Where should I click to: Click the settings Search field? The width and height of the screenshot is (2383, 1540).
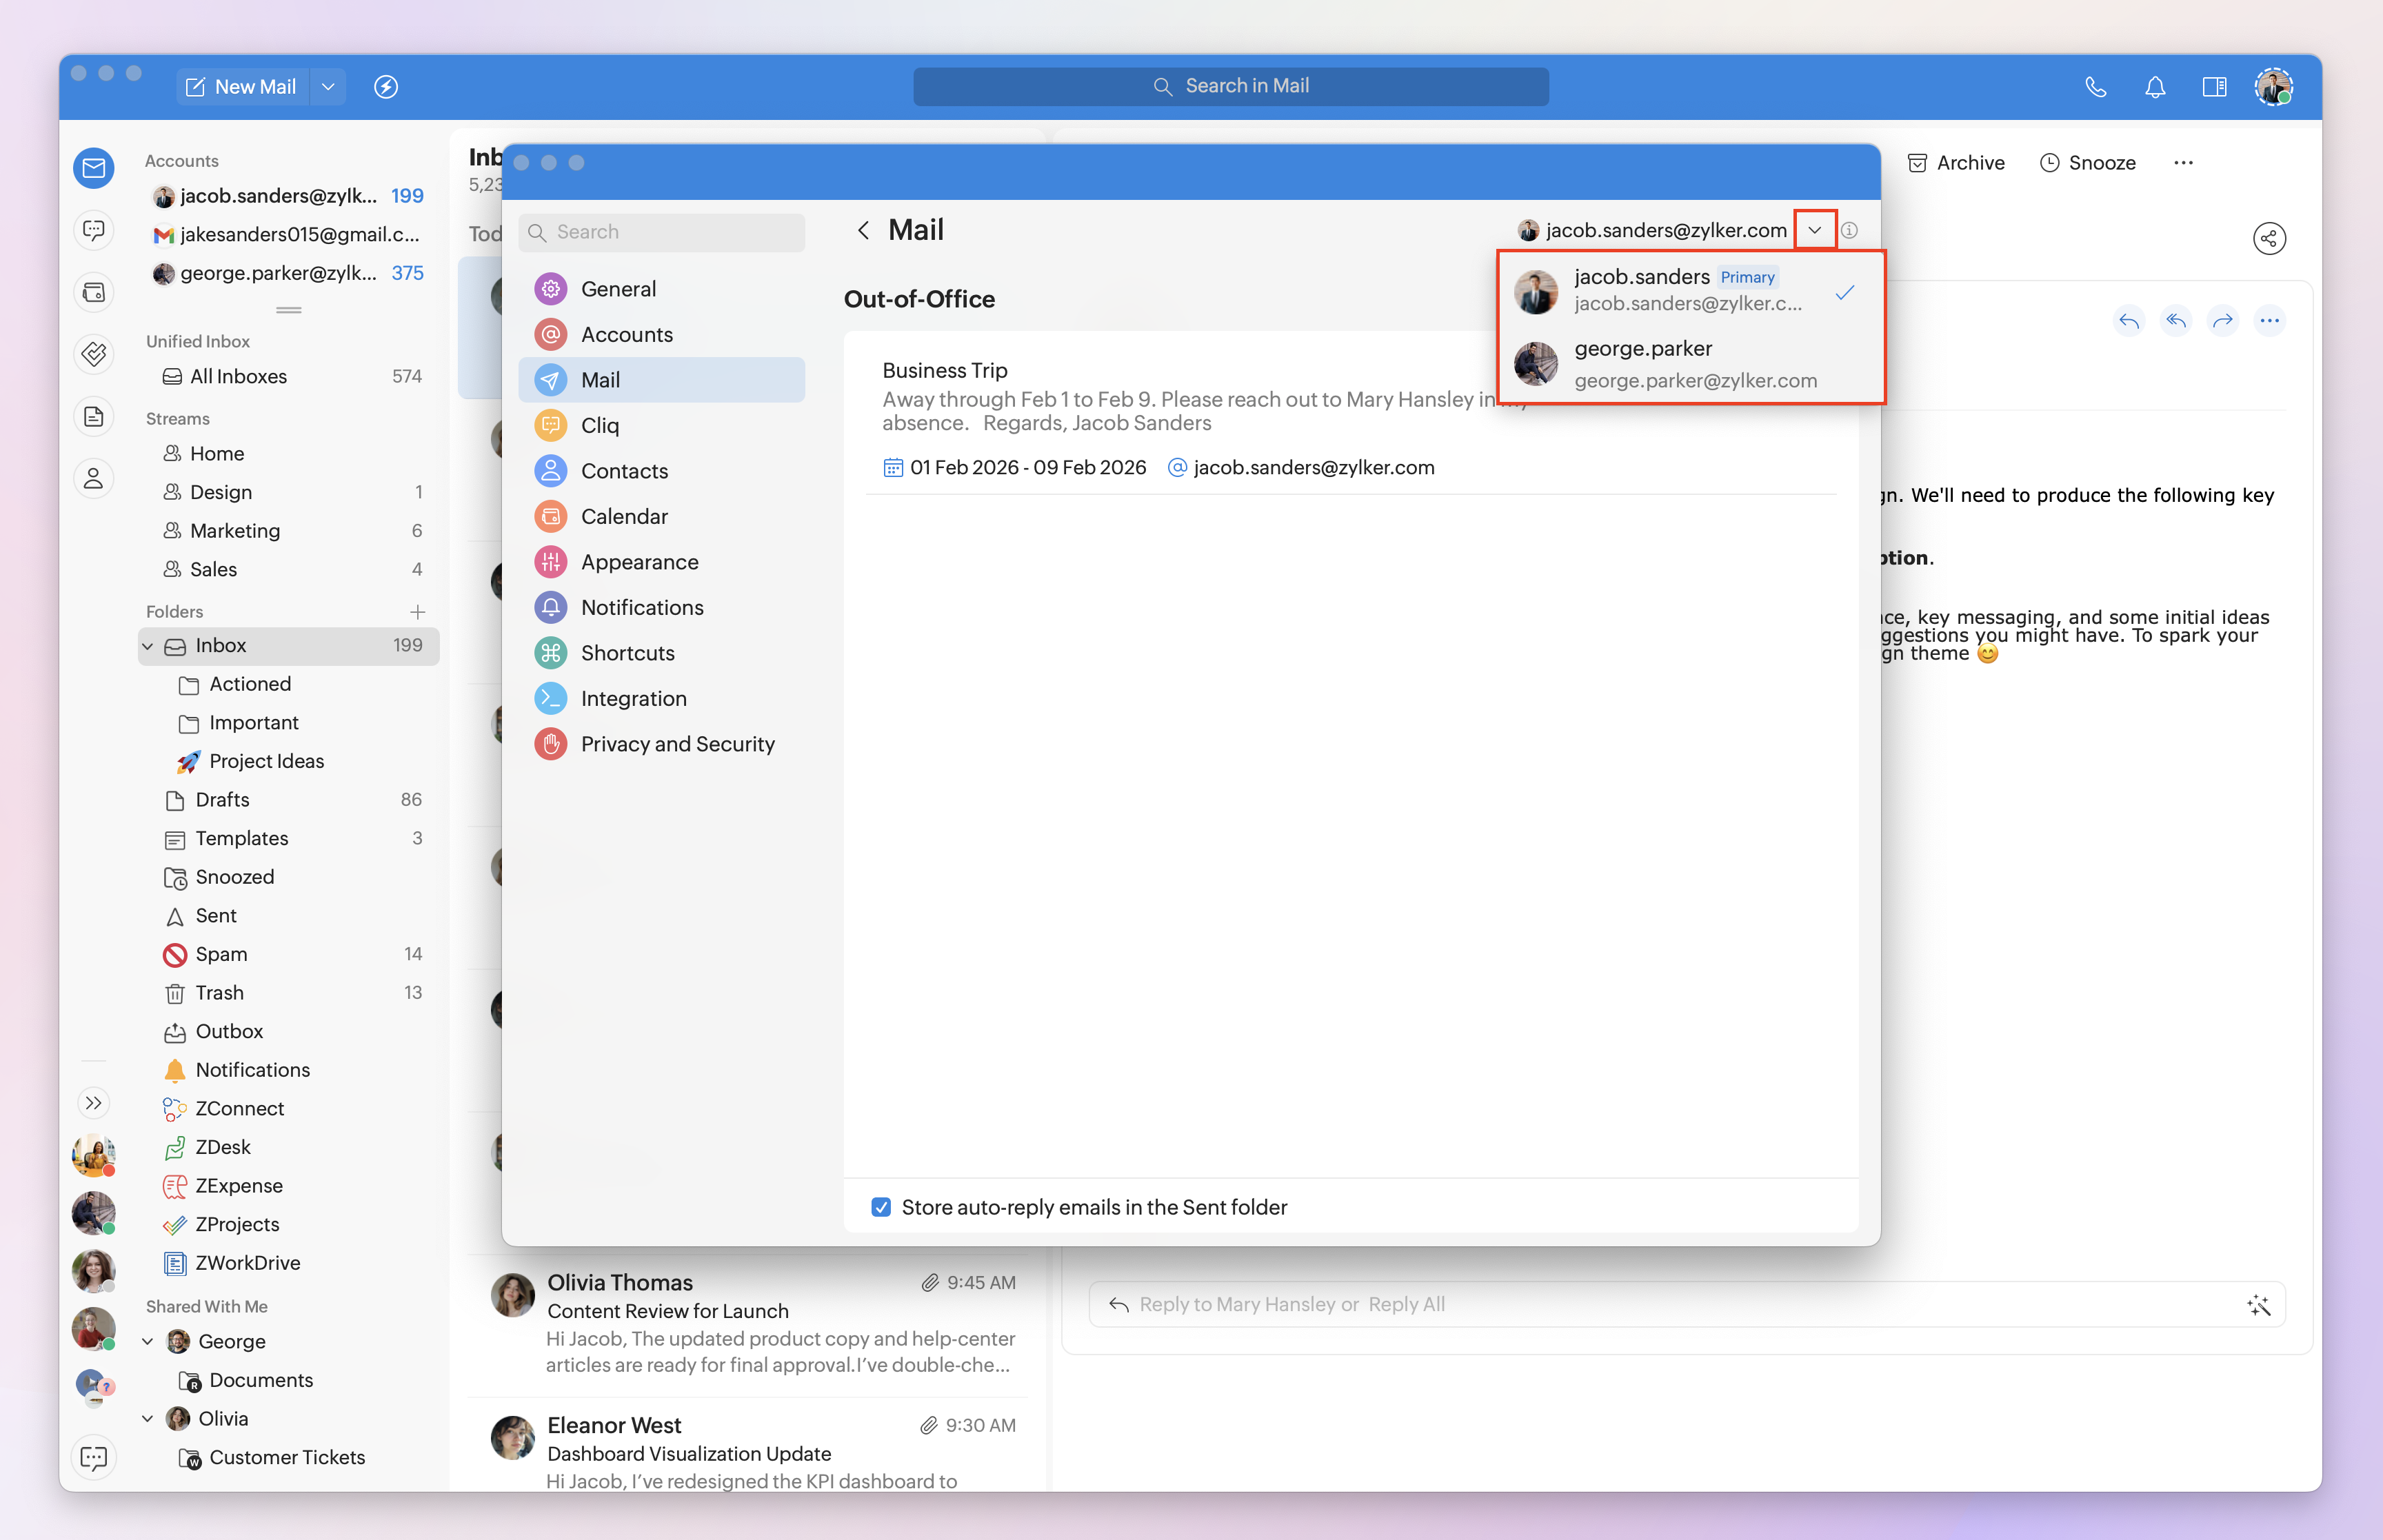662,232
